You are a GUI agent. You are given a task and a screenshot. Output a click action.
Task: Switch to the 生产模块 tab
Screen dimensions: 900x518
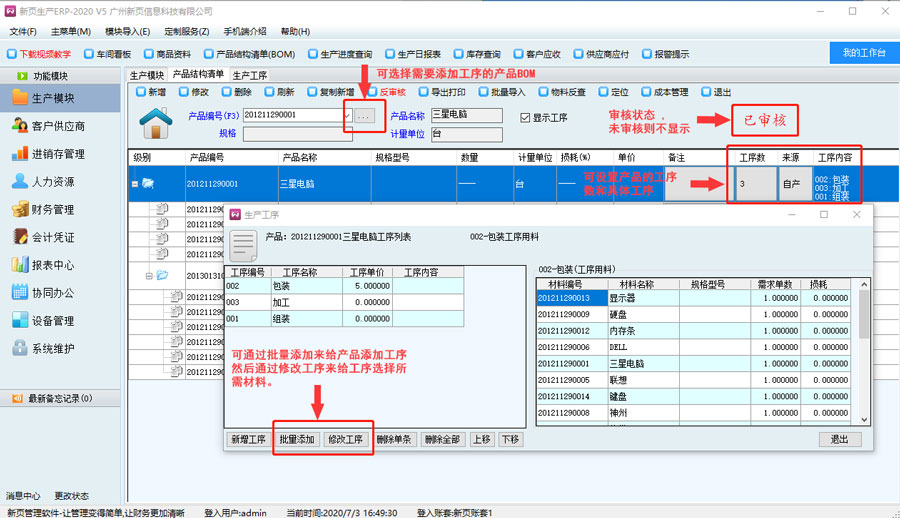point(147,75)
